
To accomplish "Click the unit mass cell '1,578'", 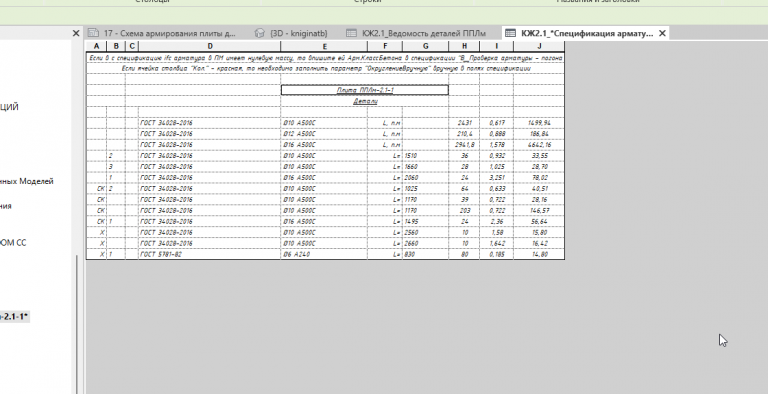I will (x=497, y=145).
